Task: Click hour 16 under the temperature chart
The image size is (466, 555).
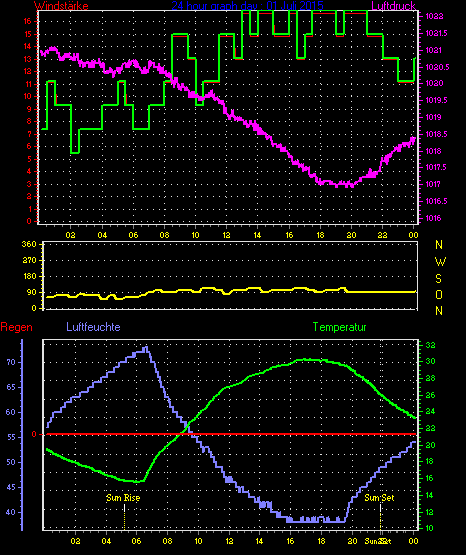Action: (290, 541)
